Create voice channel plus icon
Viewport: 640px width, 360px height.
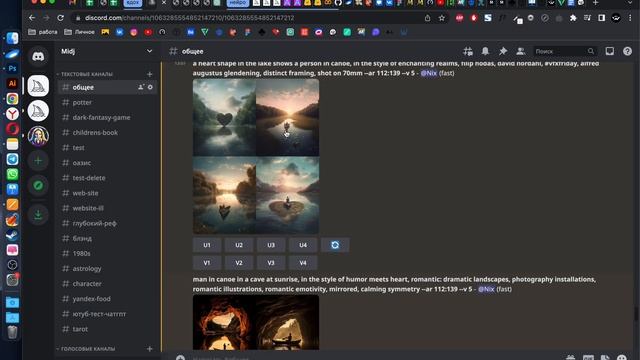pyautogui.click(x=149, y=349)
